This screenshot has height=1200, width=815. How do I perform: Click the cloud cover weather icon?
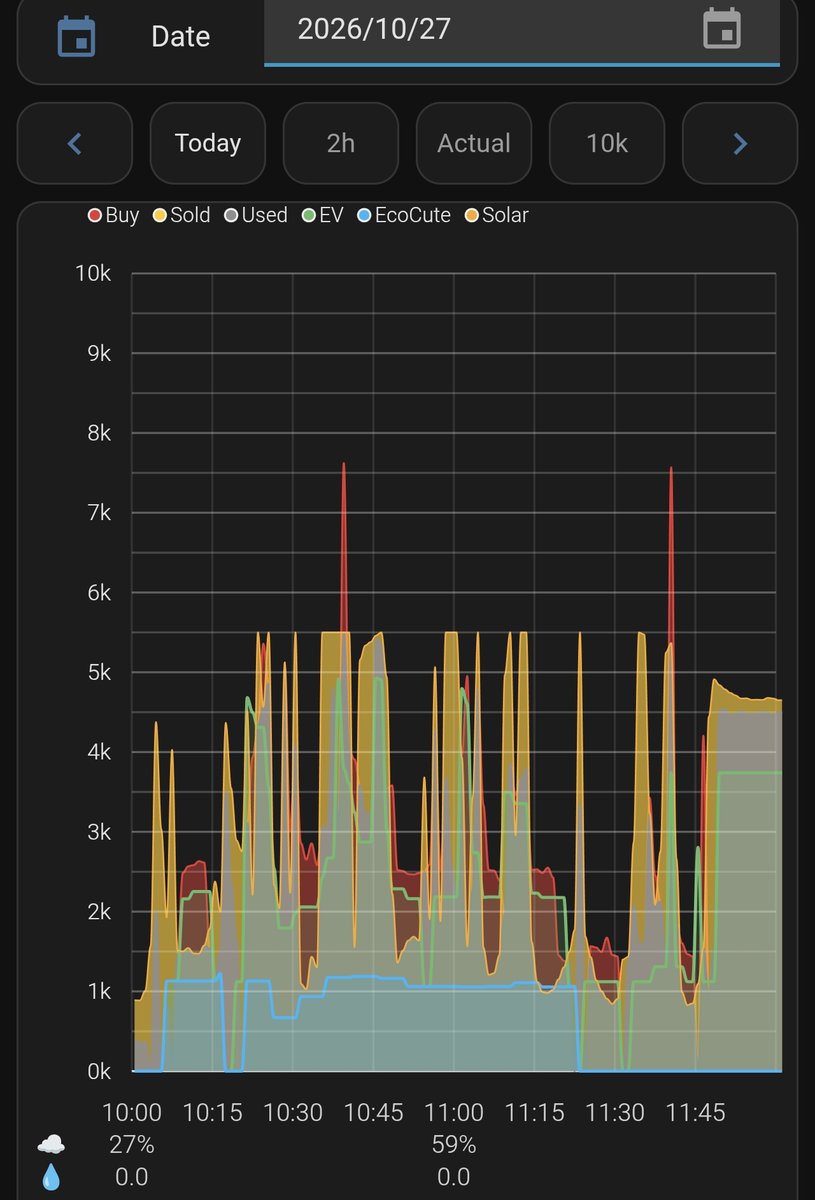point(50,1144)
